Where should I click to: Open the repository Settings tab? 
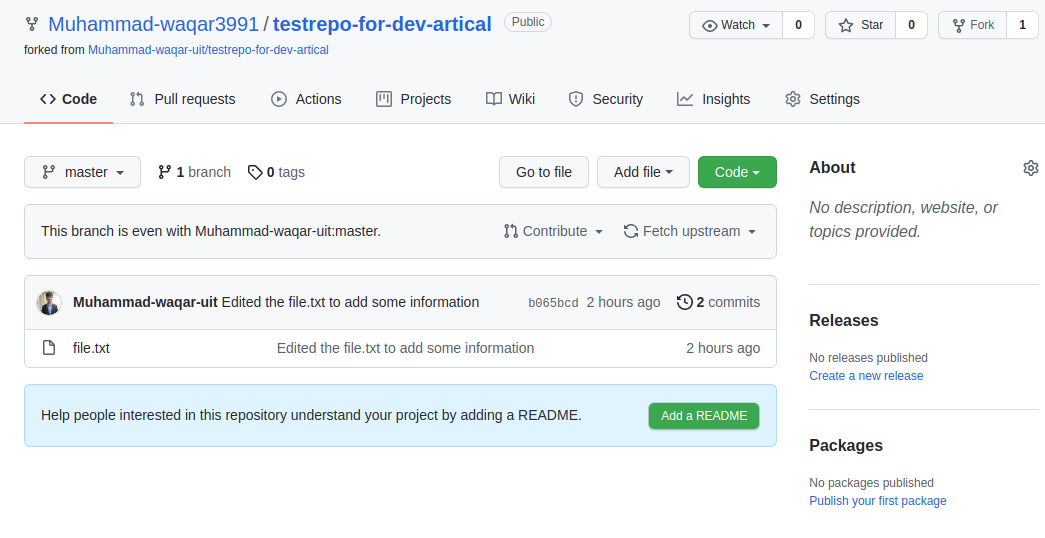(x=822, y=99)
